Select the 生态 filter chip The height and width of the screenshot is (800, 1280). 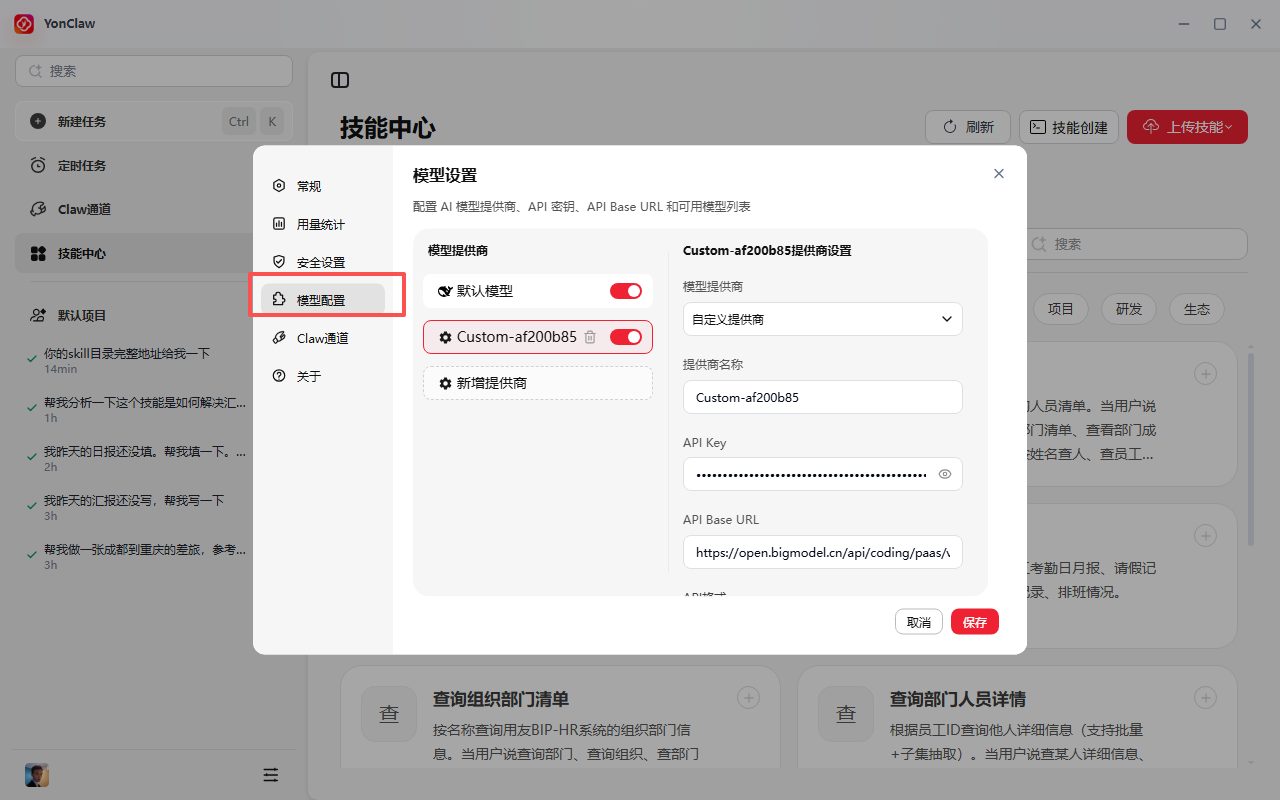tap(1197, 309)
